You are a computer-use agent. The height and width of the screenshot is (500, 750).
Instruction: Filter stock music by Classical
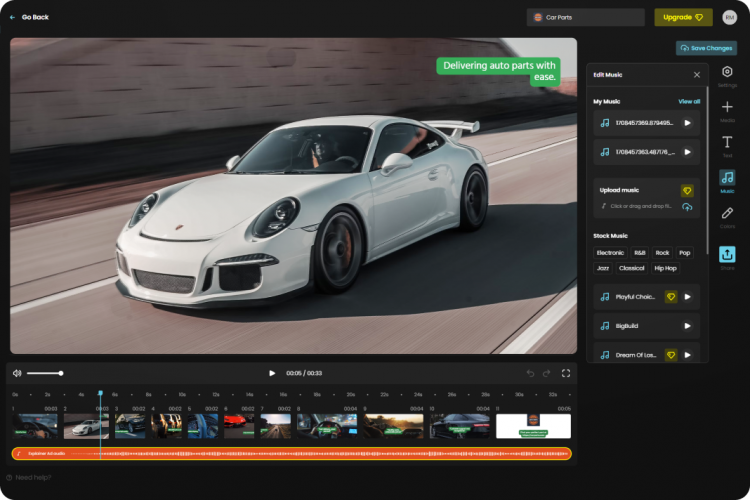(x=631, y=268)
